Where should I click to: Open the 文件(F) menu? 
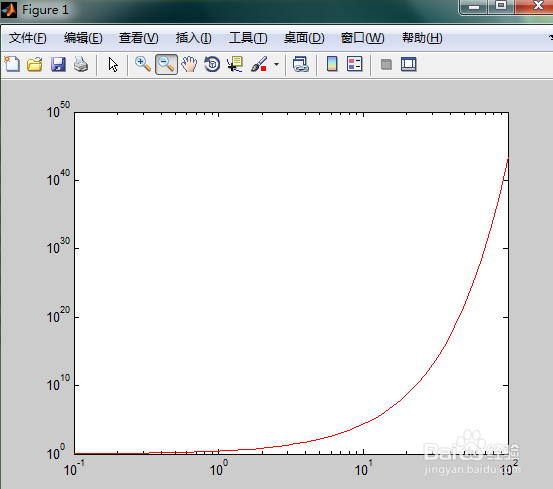pos(28,38)
